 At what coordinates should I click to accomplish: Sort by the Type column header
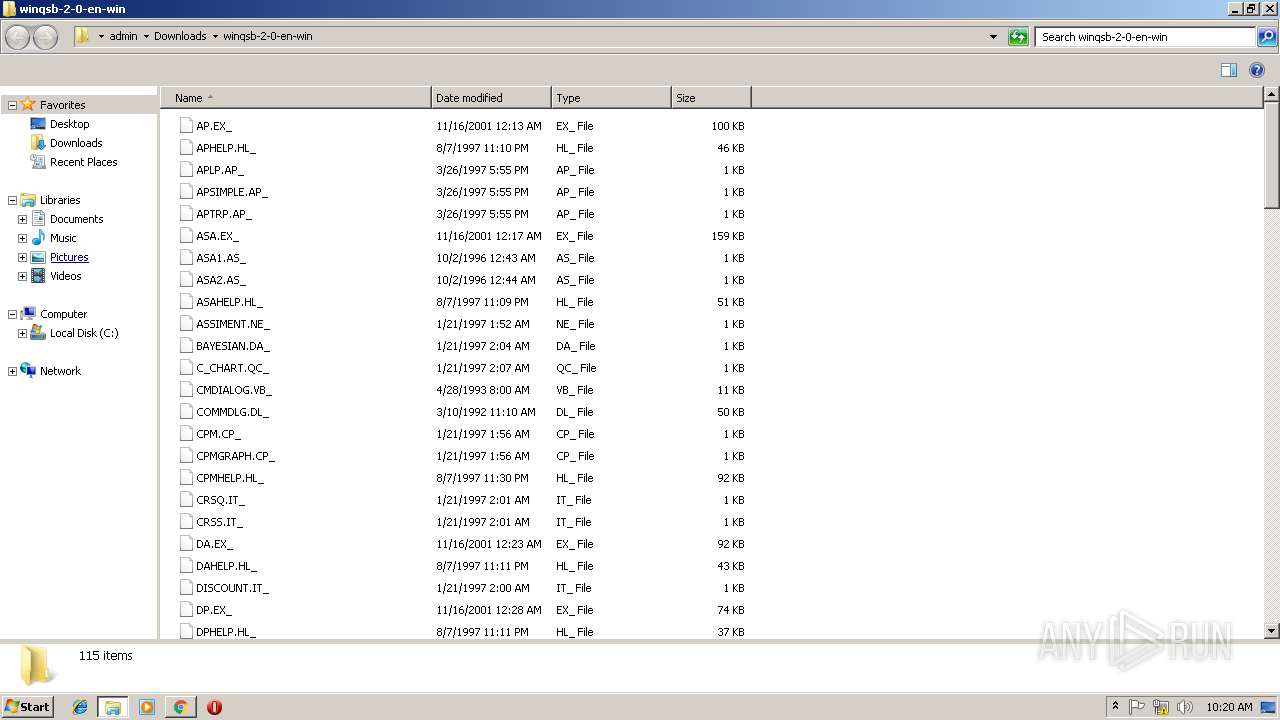pos(611,98)
